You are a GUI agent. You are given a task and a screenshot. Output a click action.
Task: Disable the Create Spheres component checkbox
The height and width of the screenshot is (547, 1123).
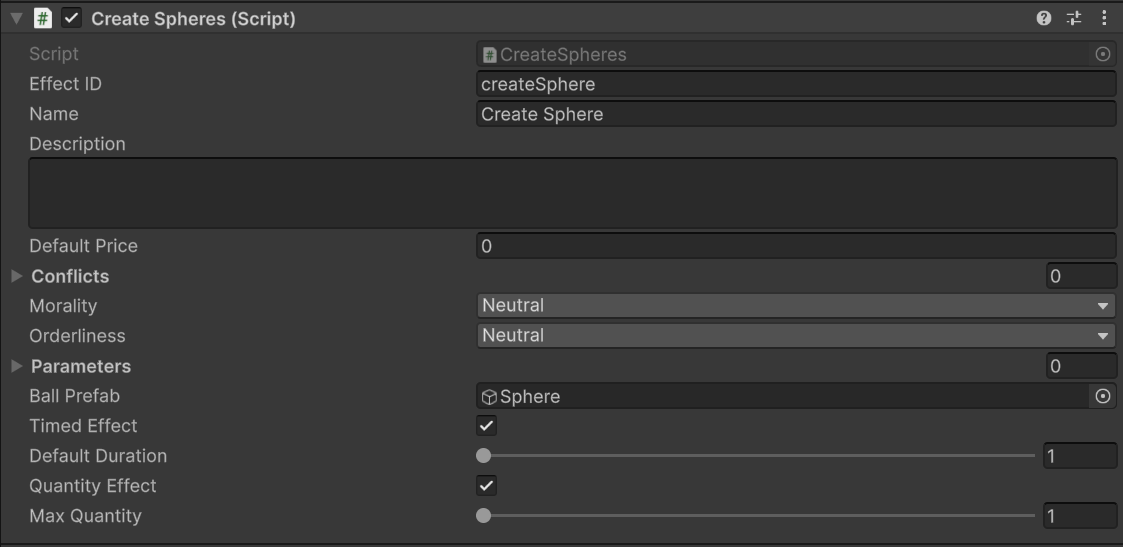click(72, 19)
